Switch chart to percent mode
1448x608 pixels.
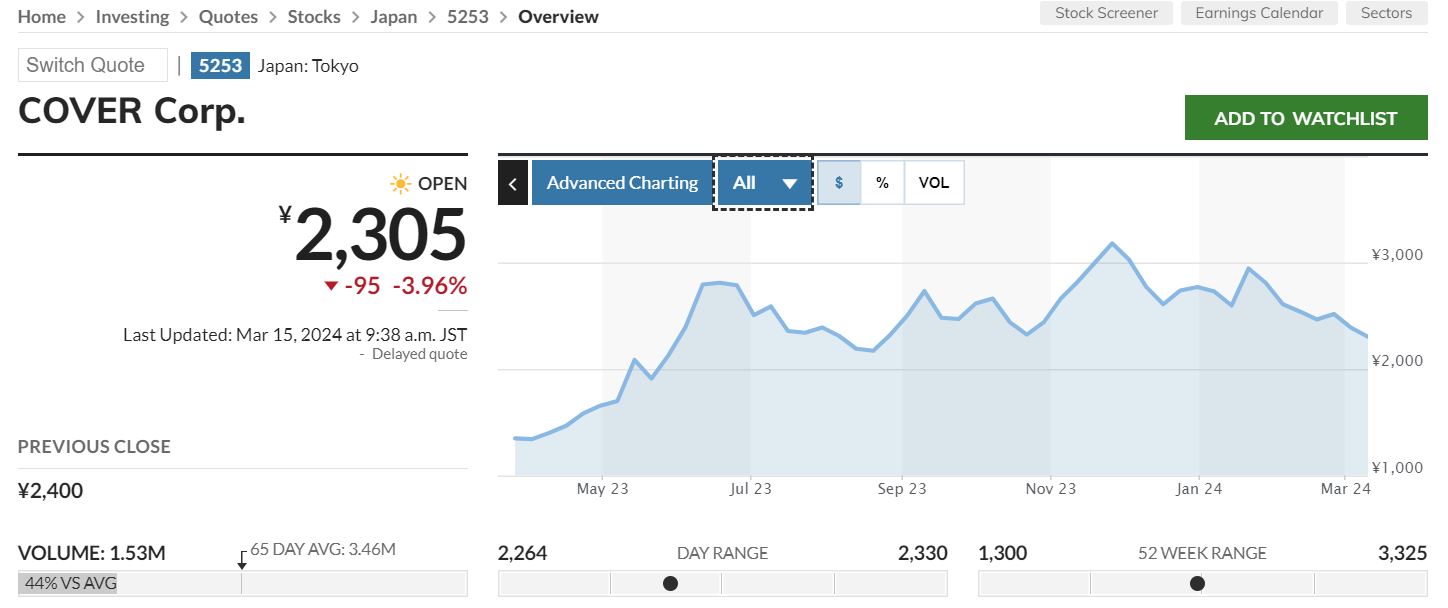882,183
